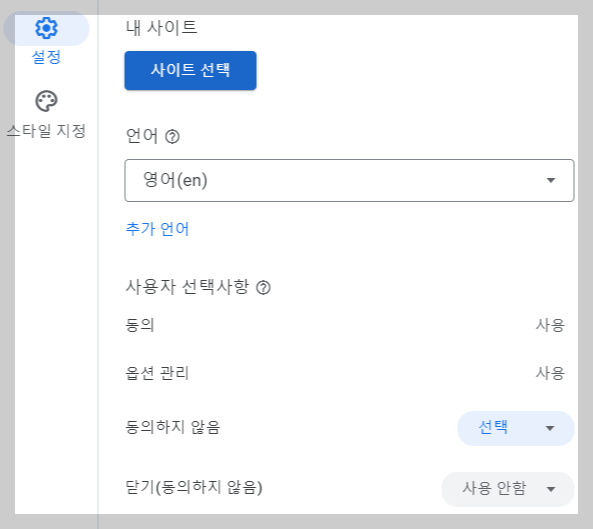Screen dimensions: 593x529
Task: Click 사용 value in 옵션 관리 row
Action: click(550, 373)
